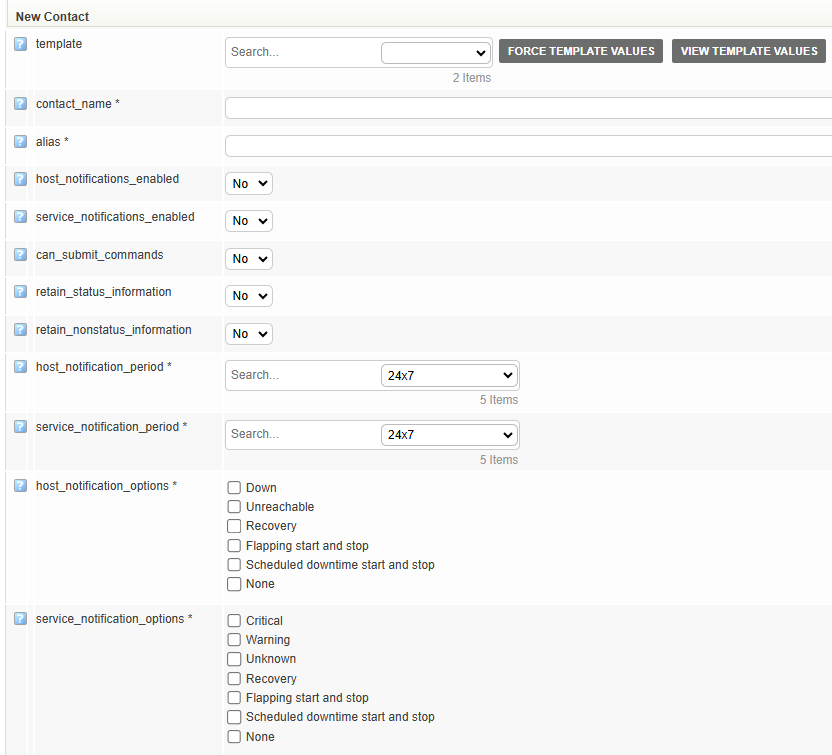832x755 pixels.
Task: Expand the retain_nonstatus_information dropdown
Action: click(249, 334)
